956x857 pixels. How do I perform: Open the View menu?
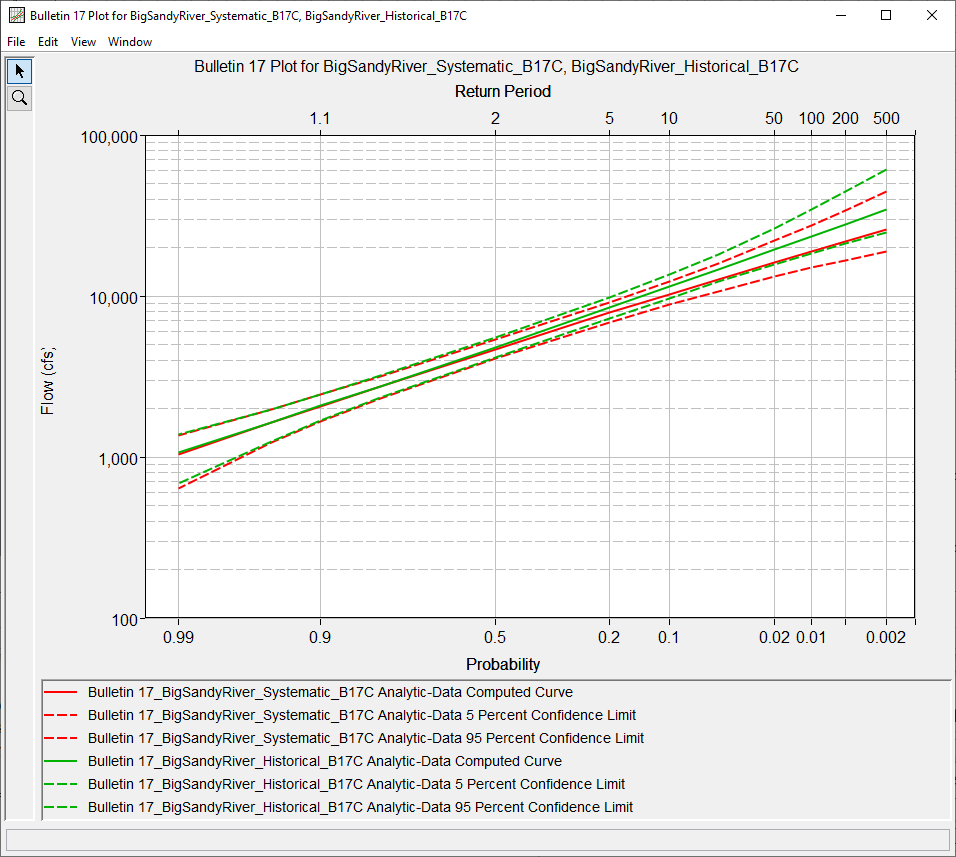83,41
